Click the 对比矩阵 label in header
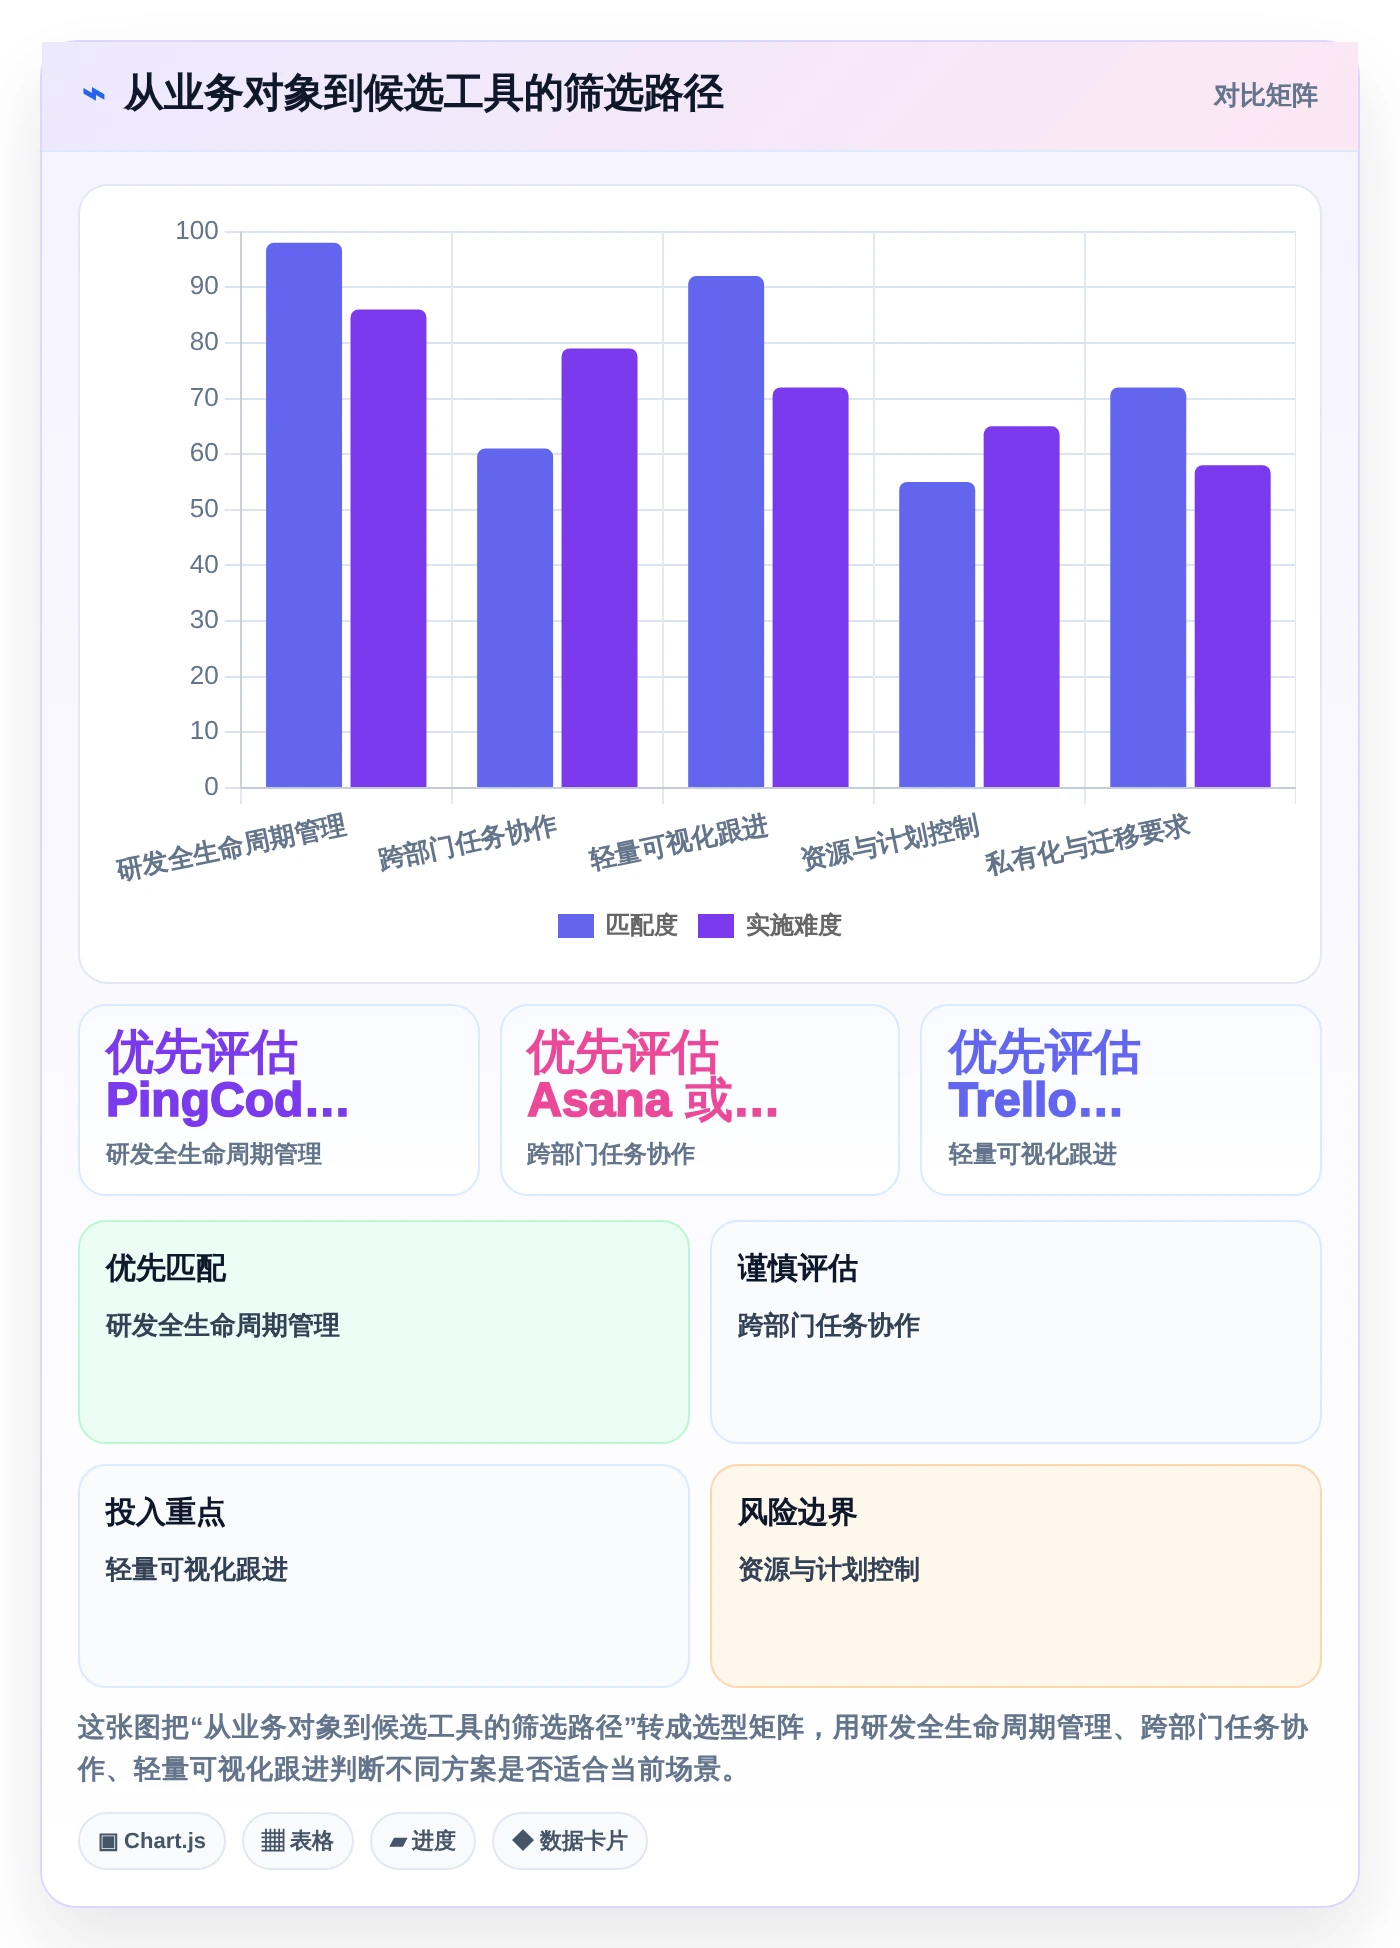 [x=1265, y=95]
